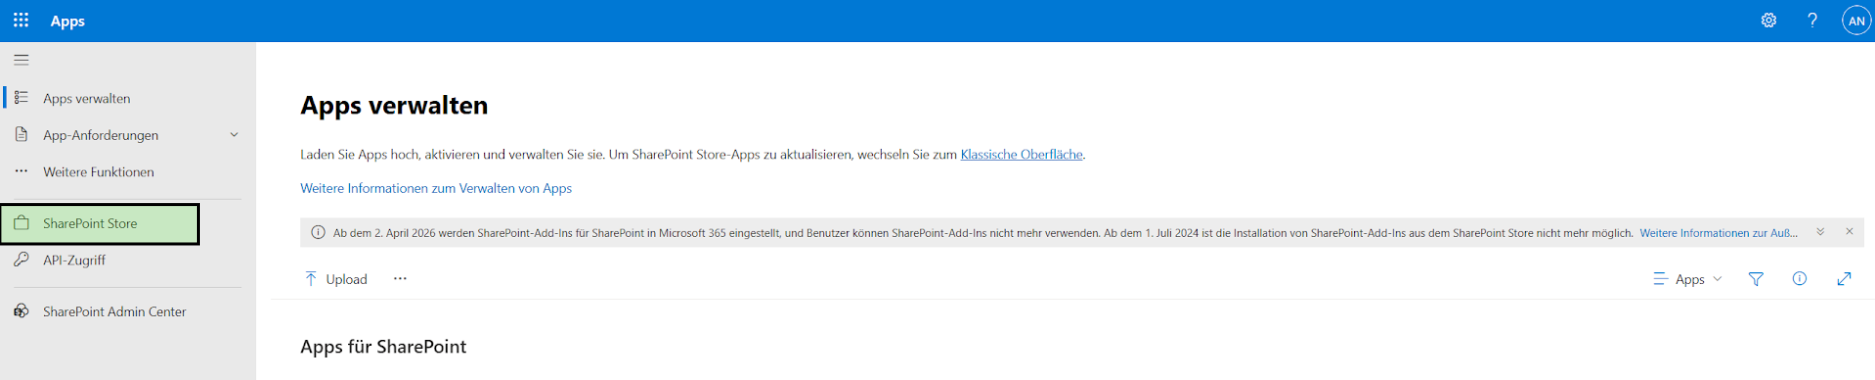Open more commands ellipsis beside Upload
The height and width of the screenshot is (380, 1875).
[x=400, y=279]
